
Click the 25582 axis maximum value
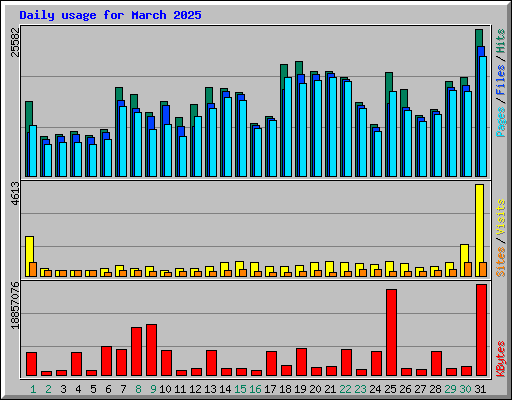pyautogui.click(x=16, y=42)
